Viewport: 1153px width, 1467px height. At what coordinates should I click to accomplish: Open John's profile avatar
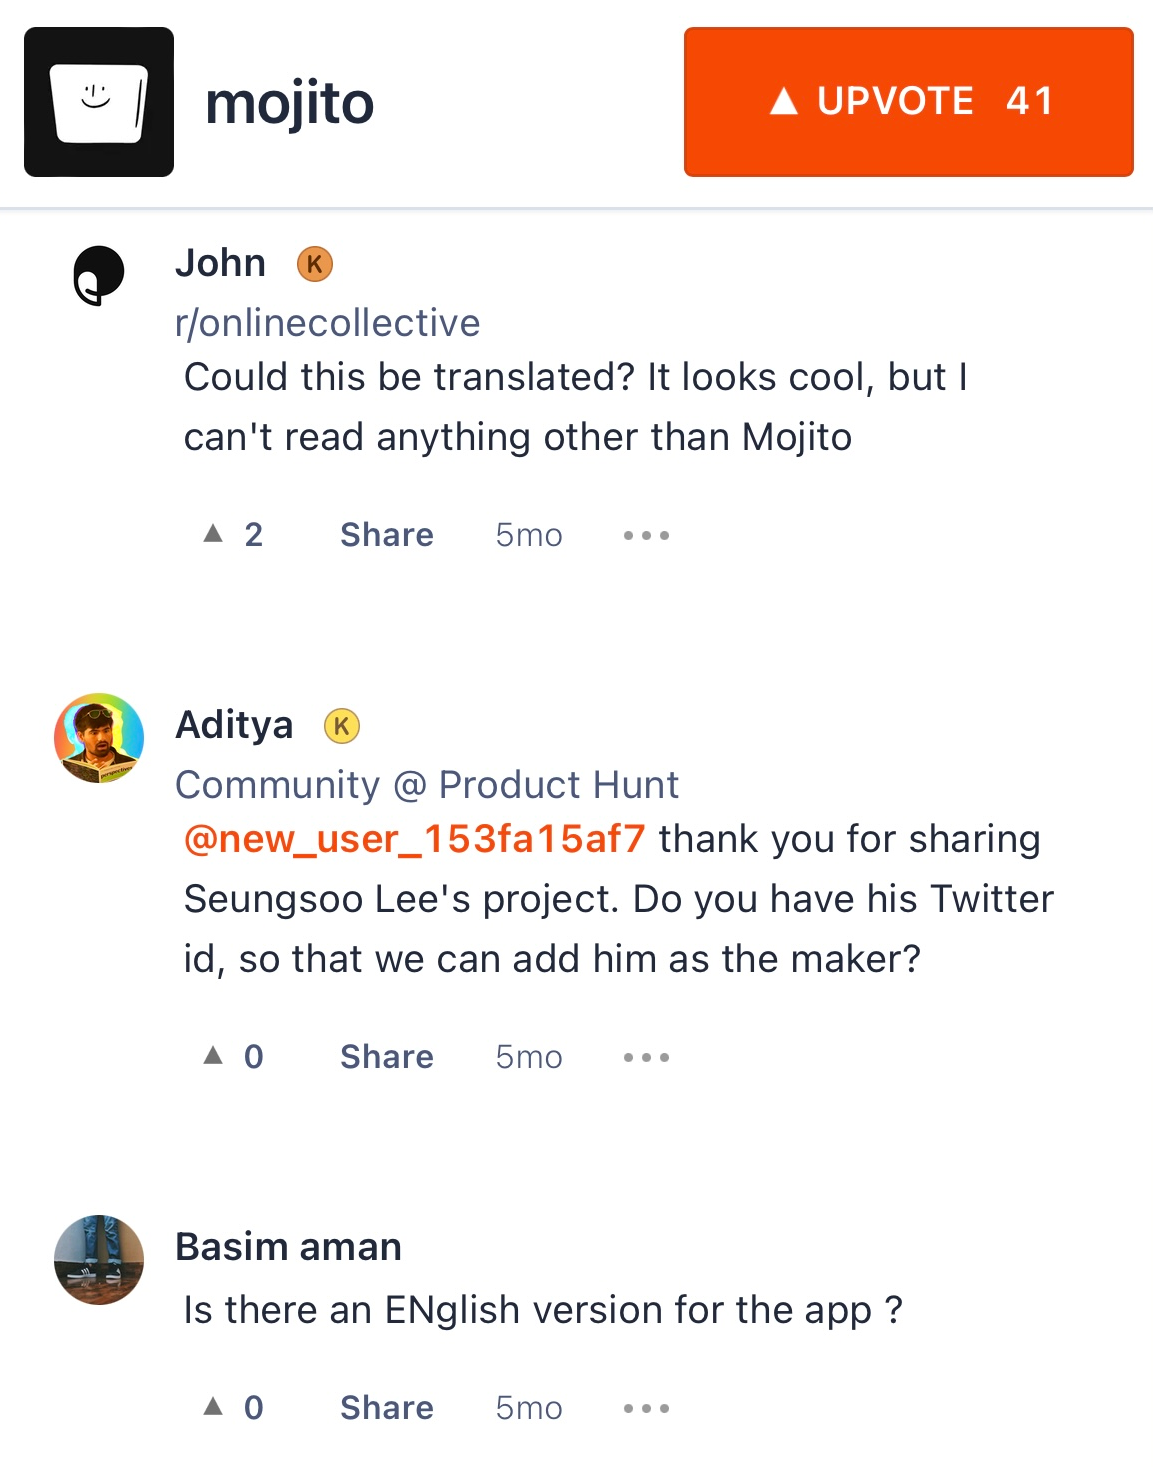pos(99,275)
